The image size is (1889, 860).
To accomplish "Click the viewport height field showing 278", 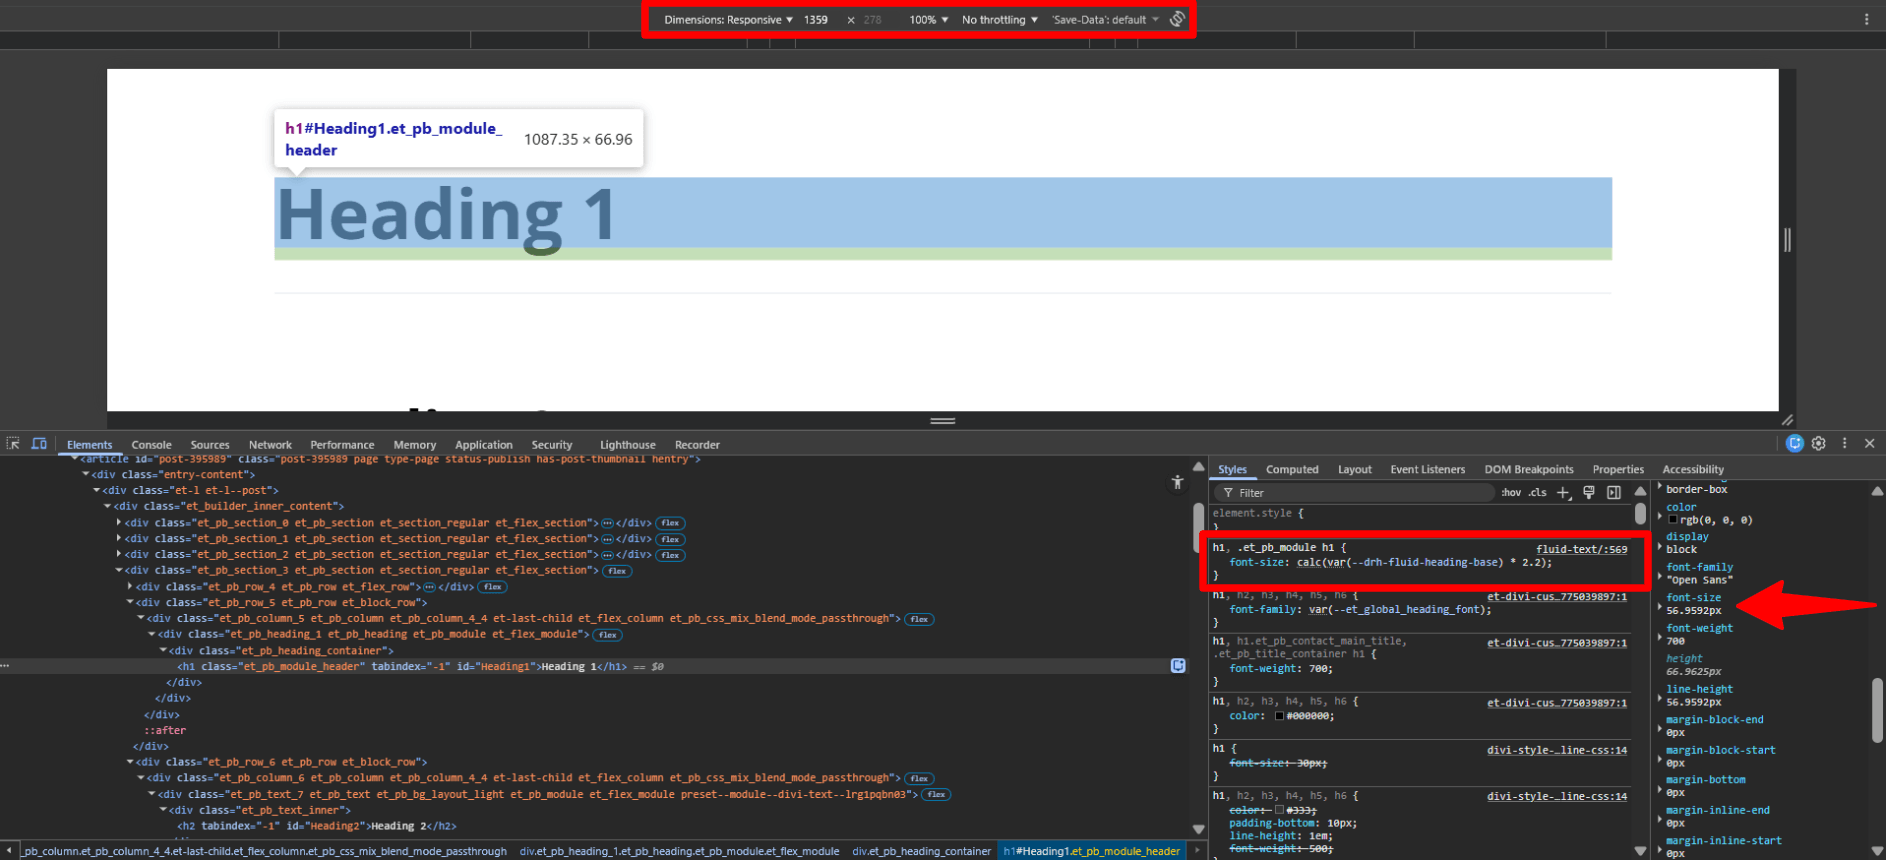I will click(873, 20).
